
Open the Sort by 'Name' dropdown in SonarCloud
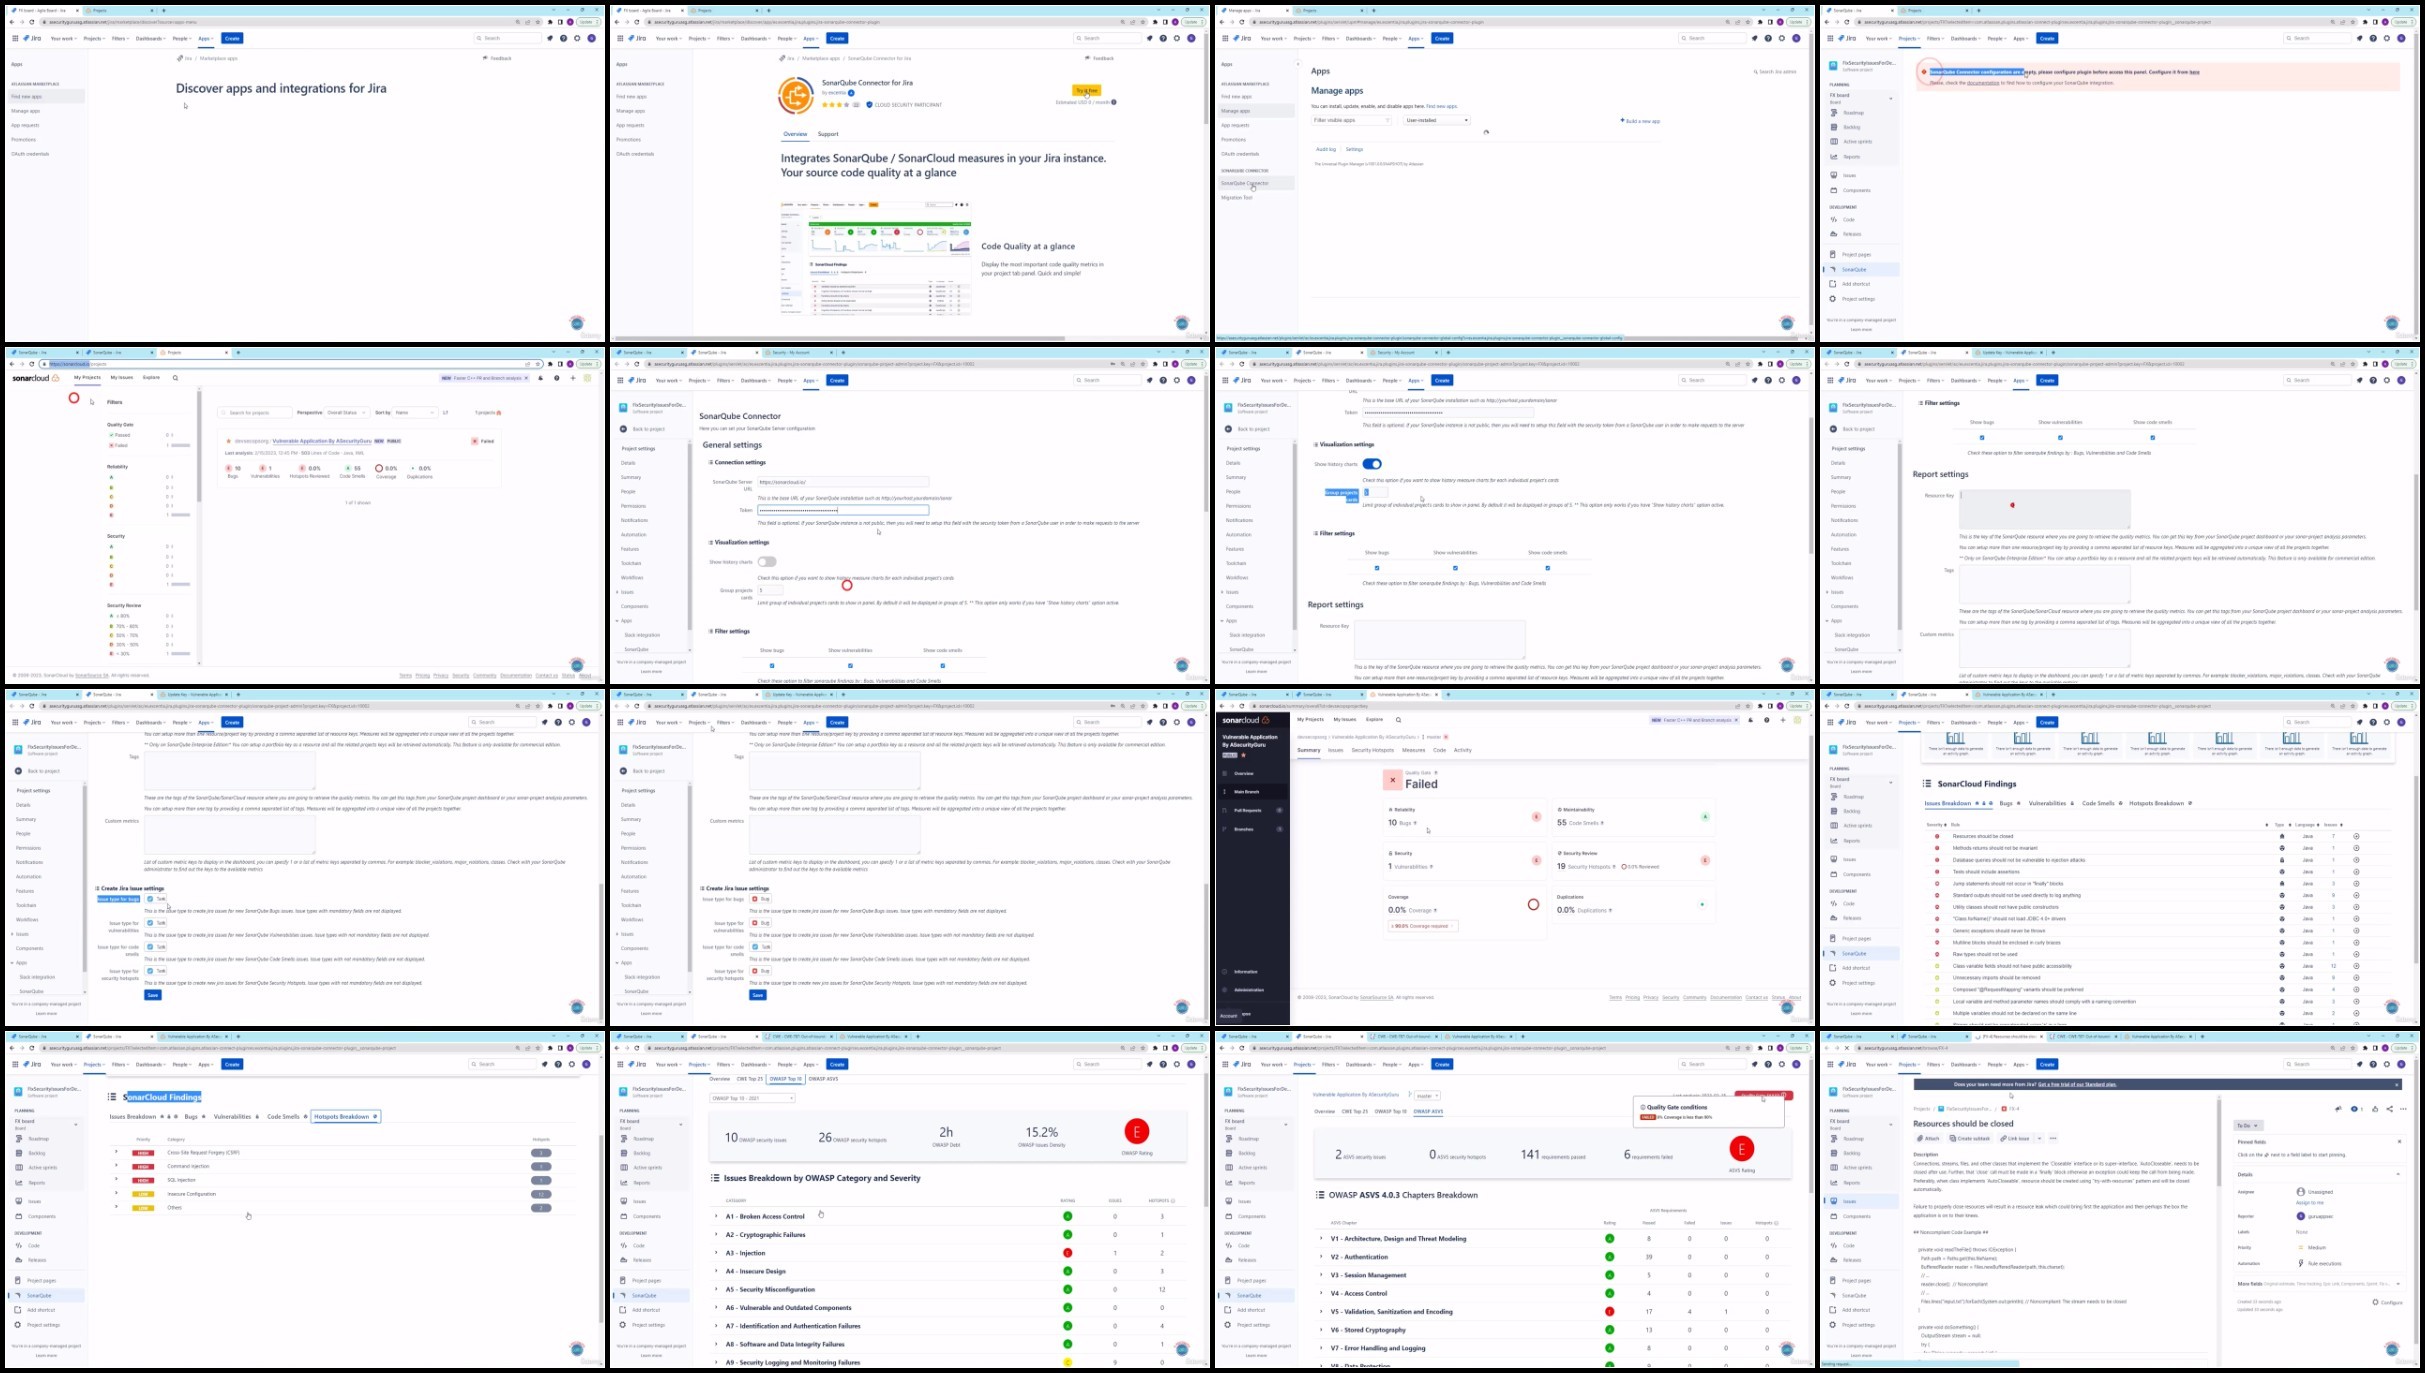coord(414,412)
